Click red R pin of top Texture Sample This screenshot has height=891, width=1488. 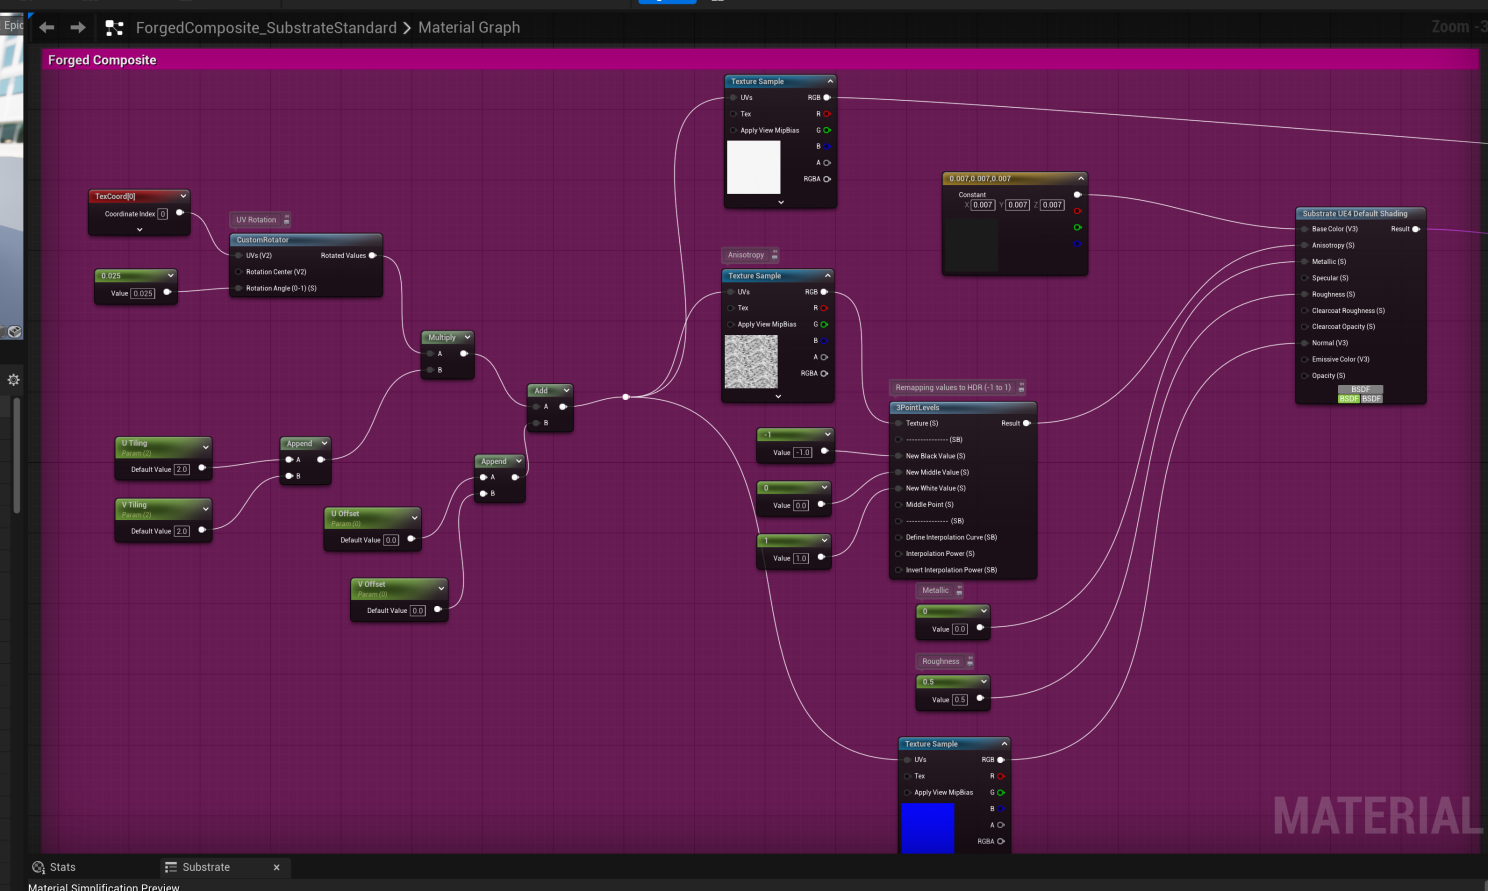point(827,114)
